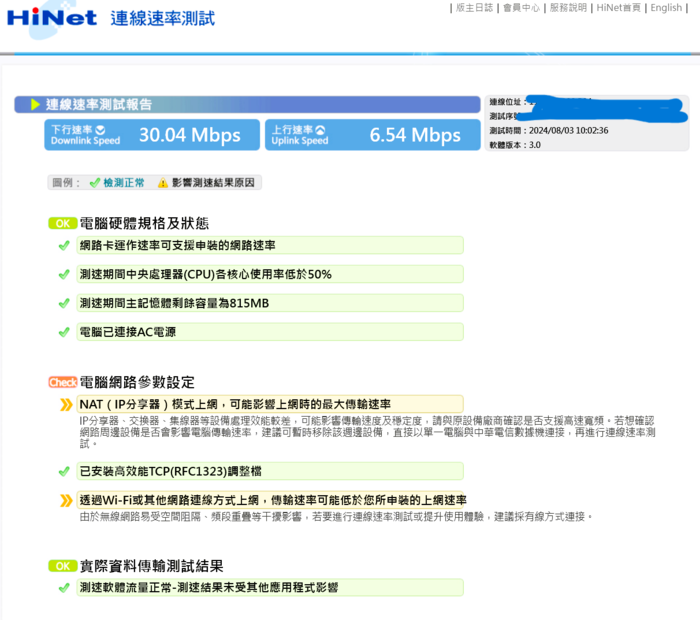Screen dimensions: 700x620
Task: Click the OK badge beside 電腦硬體規格及狀態
Action: (62, 223)
